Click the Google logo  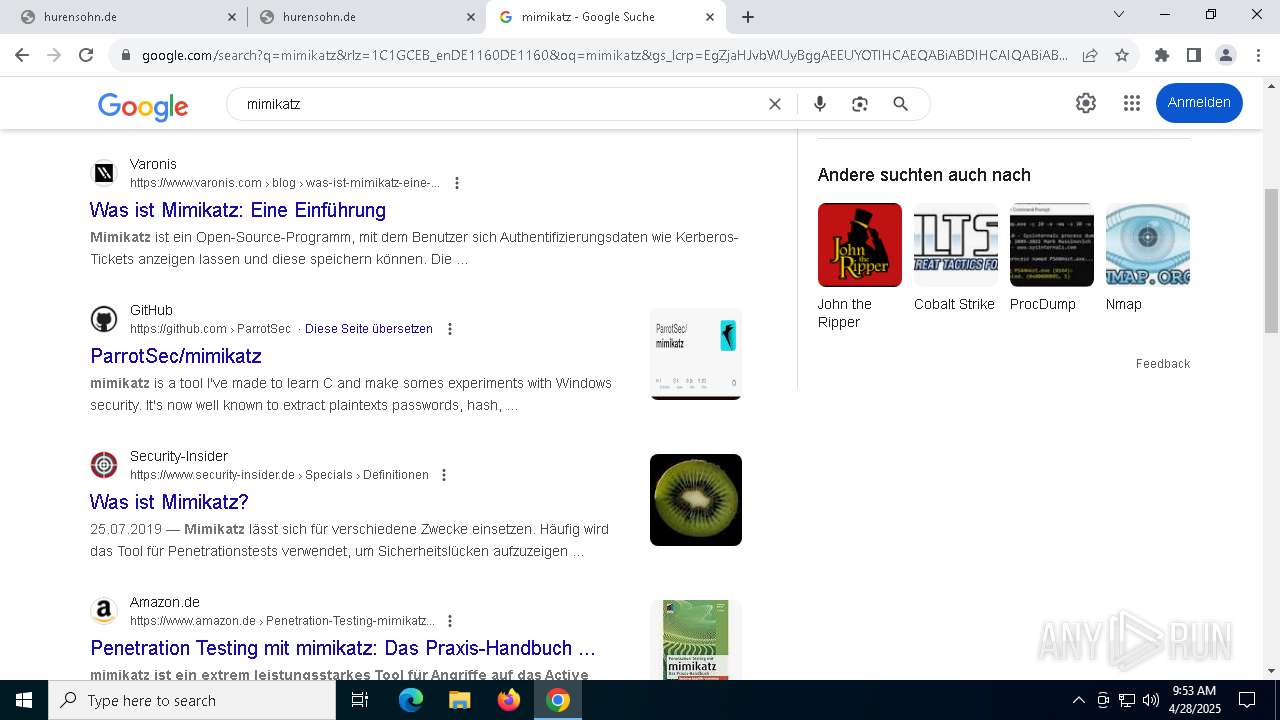coord(143,105)
